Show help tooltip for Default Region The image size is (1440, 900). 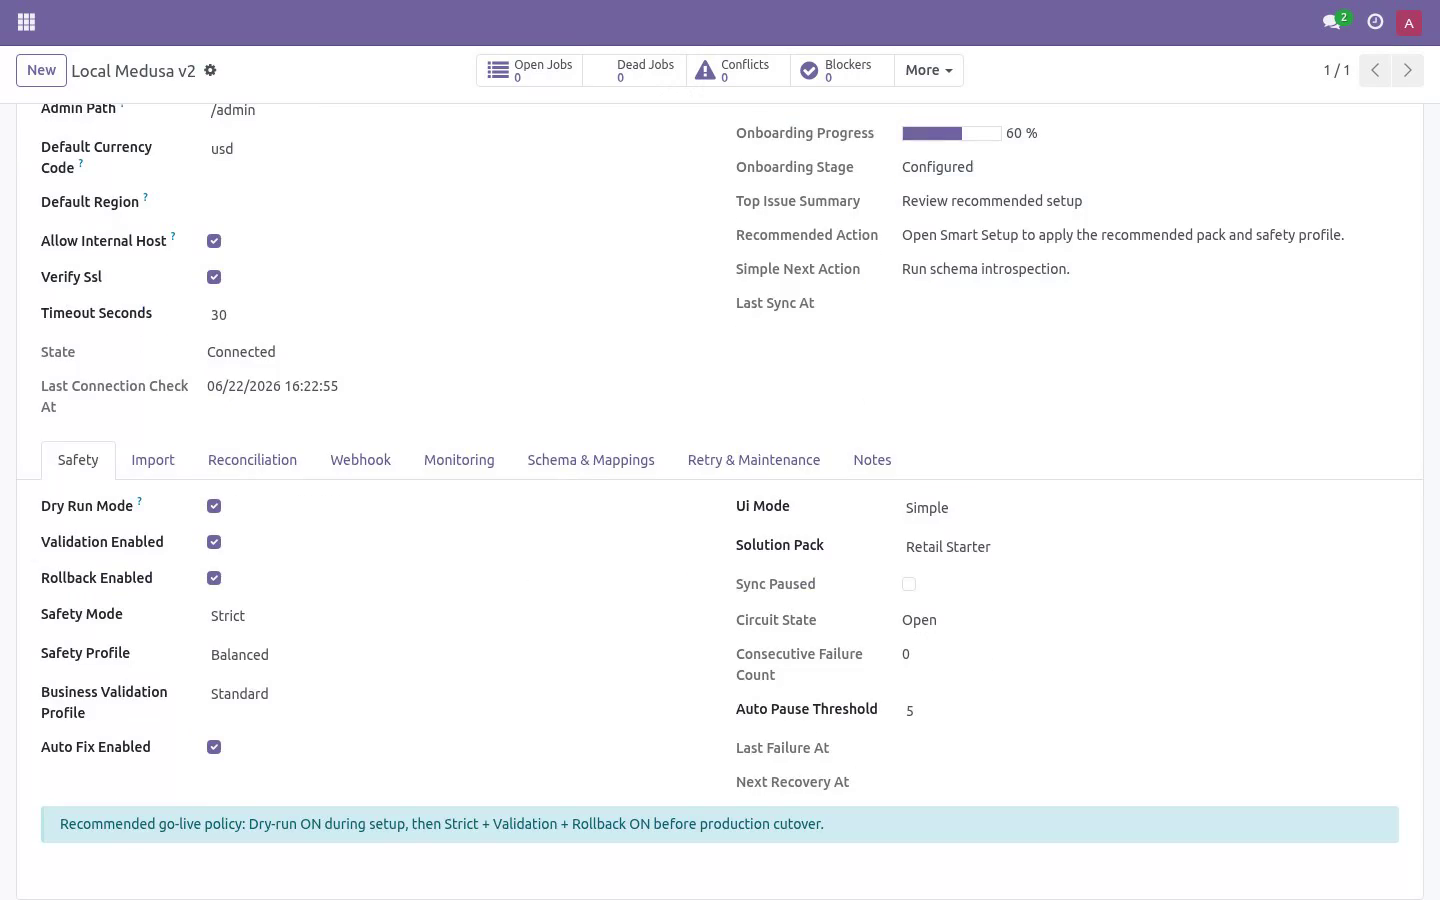coord(145,197)
